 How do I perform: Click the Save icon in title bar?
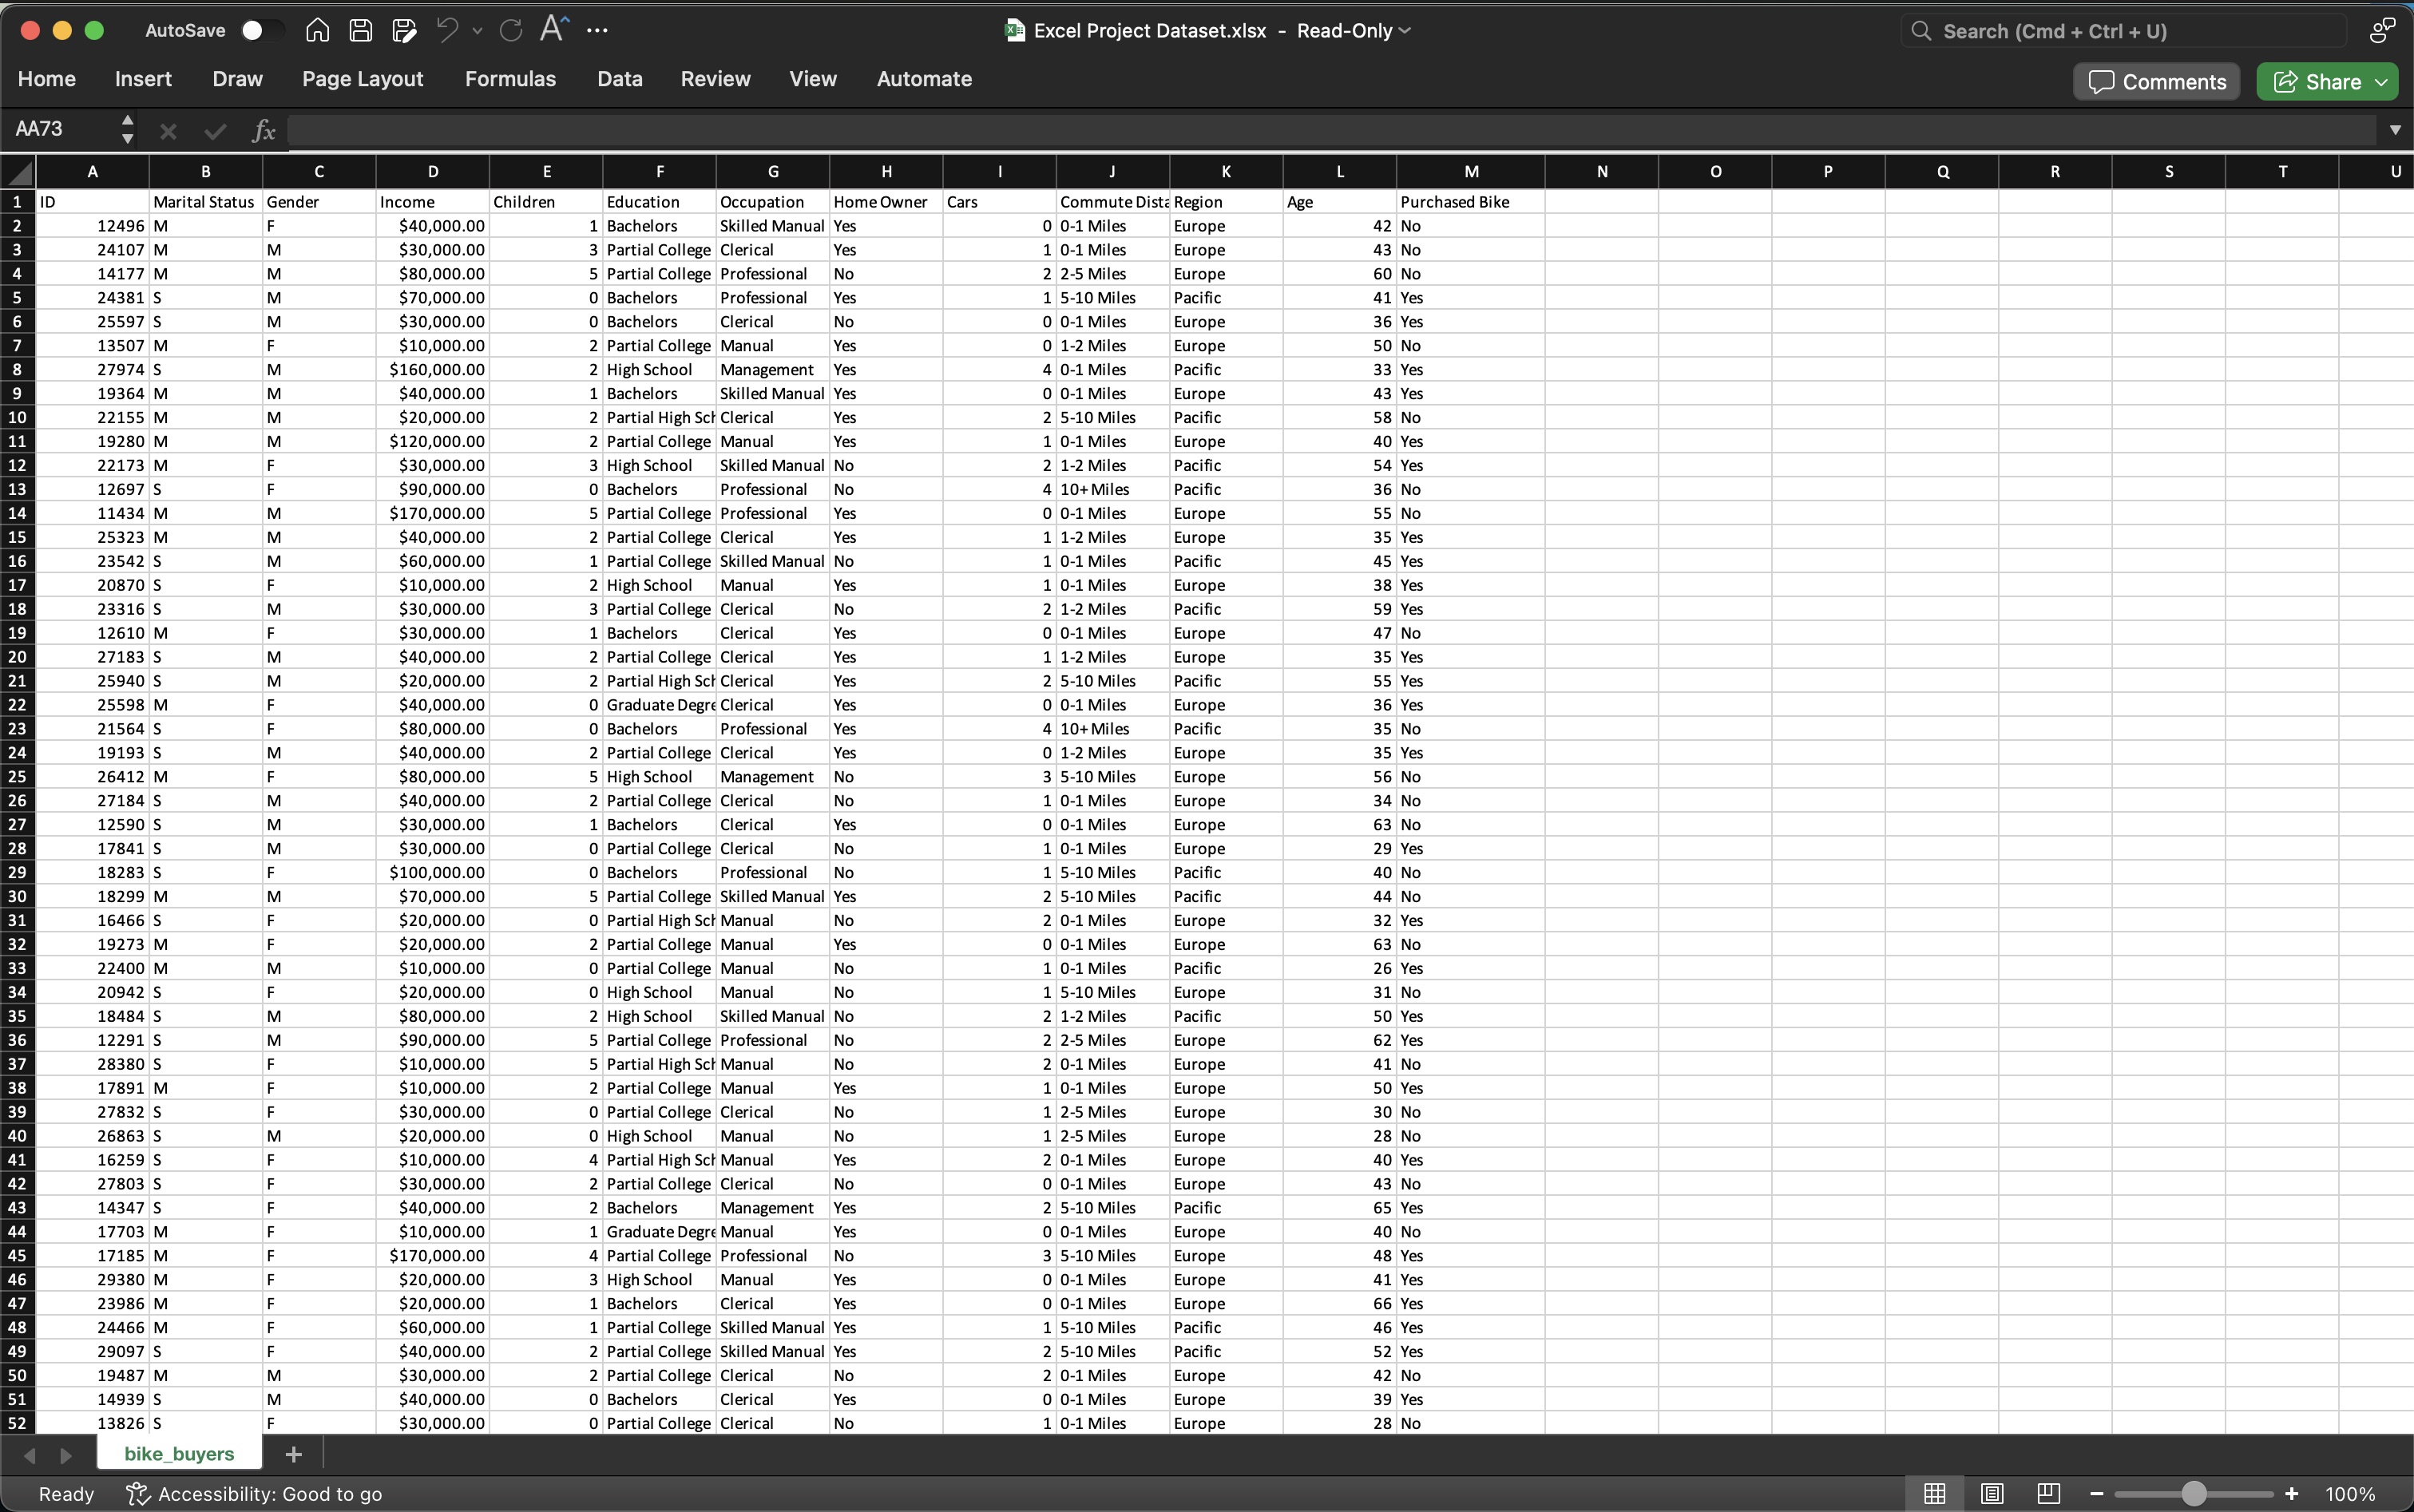[361, 30]
